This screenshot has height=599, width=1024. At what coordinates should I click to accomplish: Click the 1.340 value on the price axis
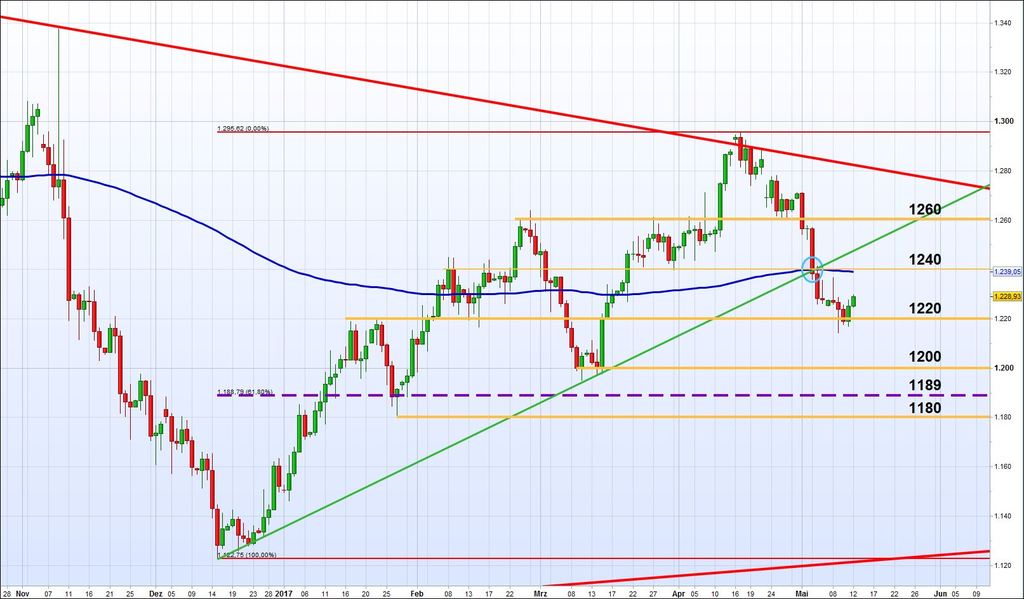(1003, 23)
